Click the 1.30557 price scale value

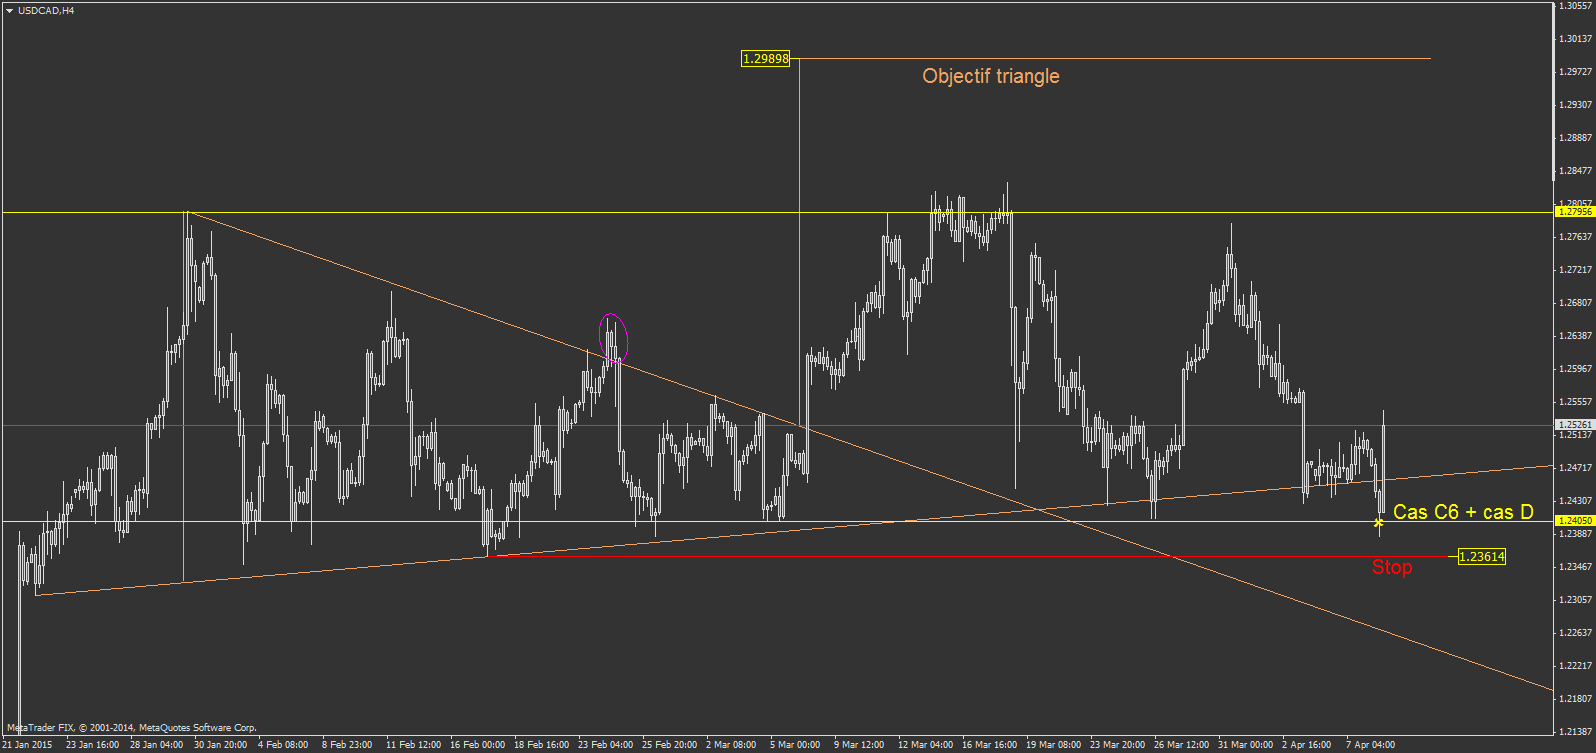click(1576, 6)
